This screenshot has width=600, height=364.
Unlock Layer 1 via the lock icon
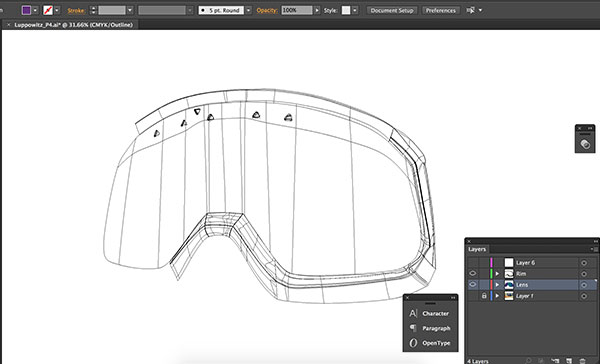(484, 295)
